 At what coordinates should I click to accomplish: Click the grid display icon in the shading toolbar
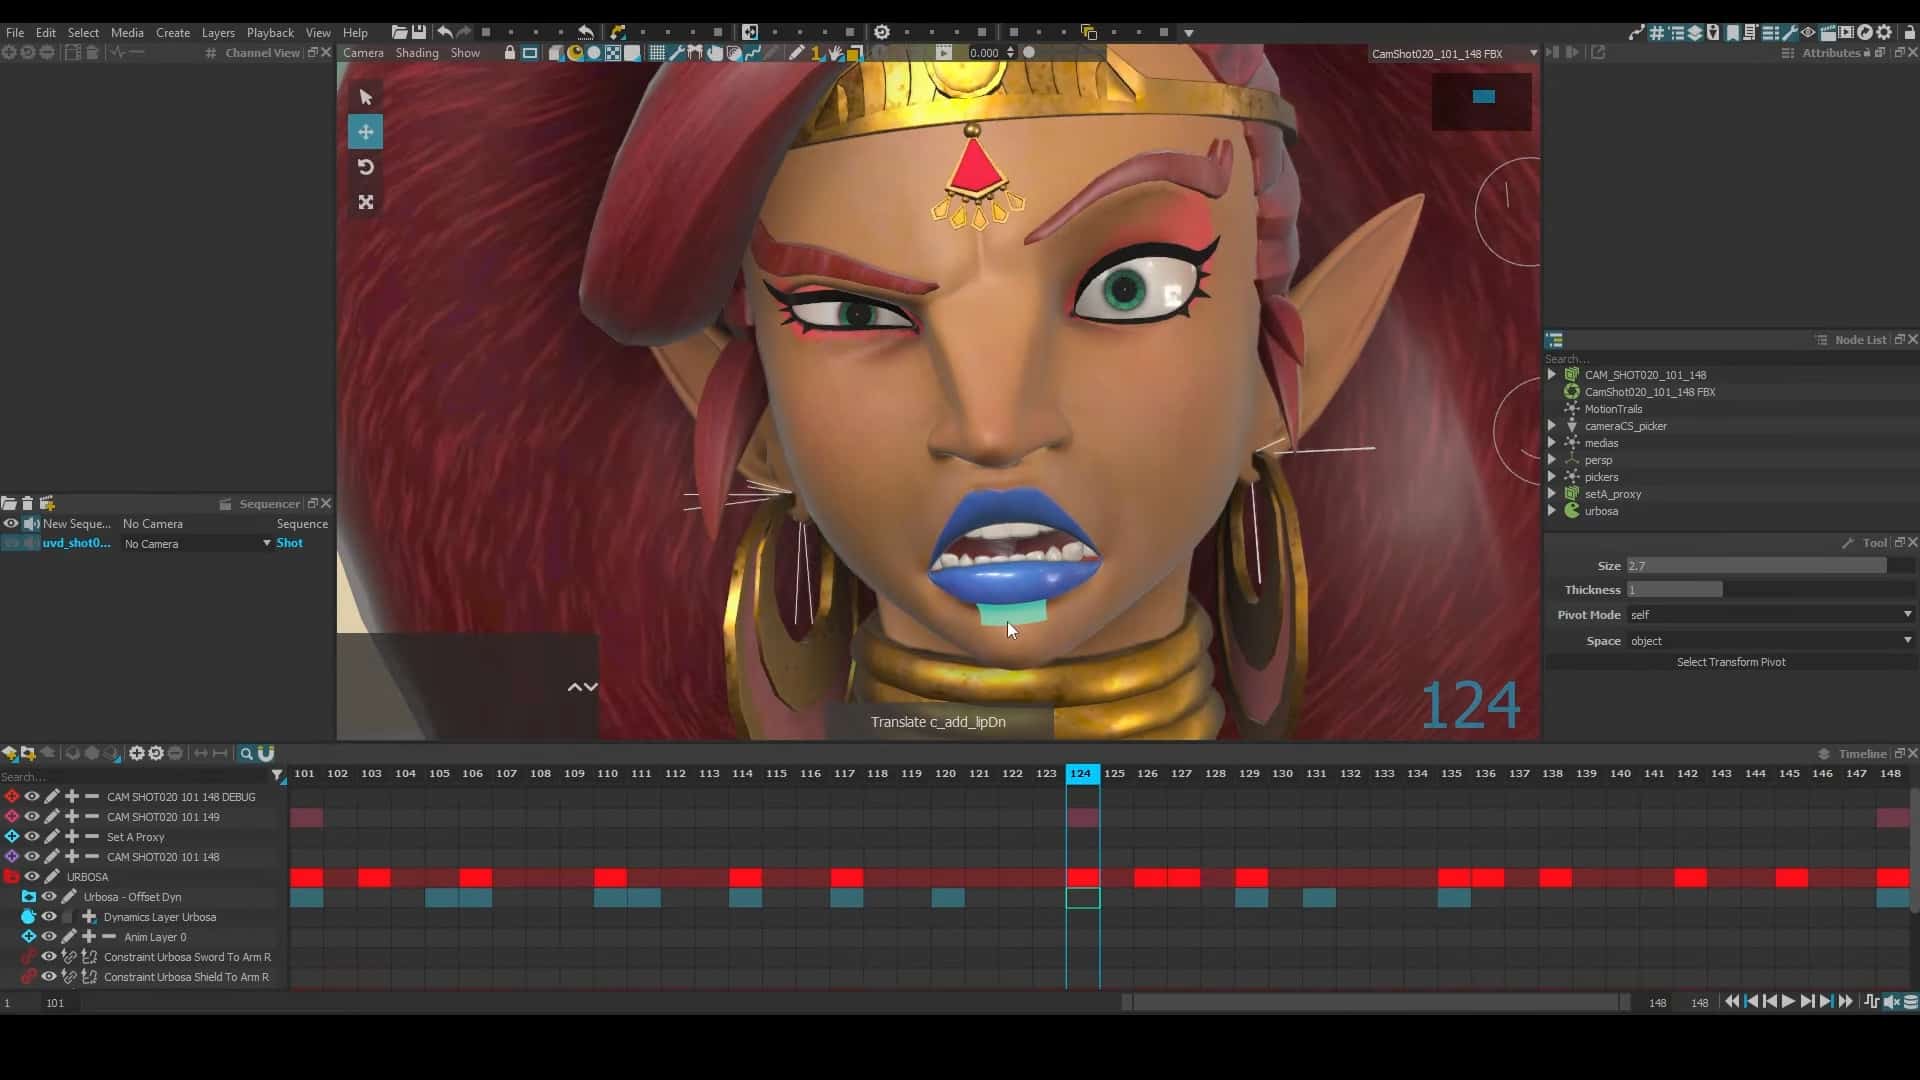[657, 53]
